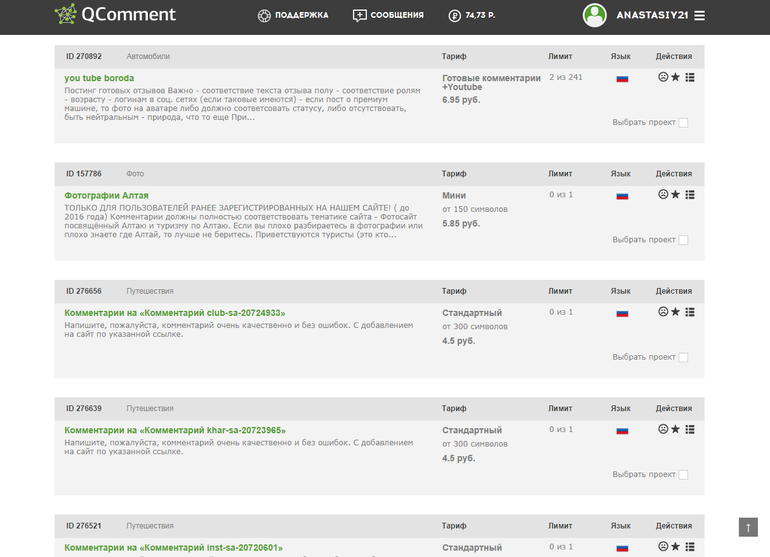This screenshot has height=557, width=770.
Task: Tick 'Выбрать проект' for club-sa-20724933 project
Action: [683, 357]
